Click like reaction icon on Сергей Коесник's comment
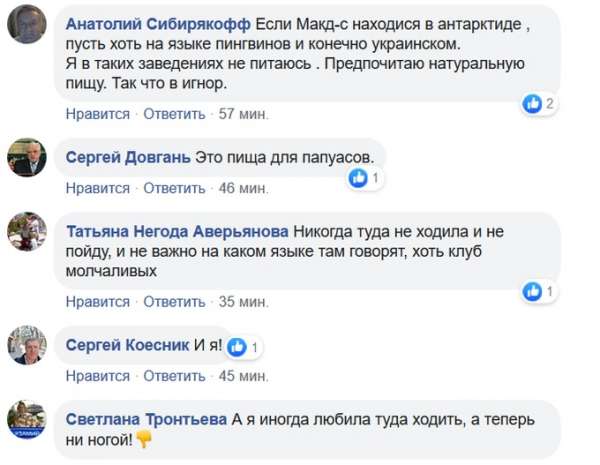 tap(237, 347)
